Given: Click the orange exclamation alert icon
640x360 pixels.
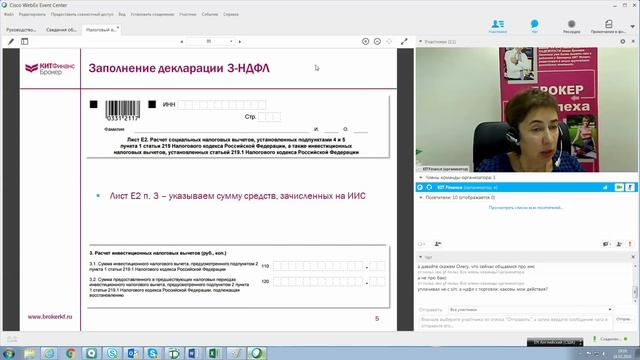Looking at the screenshot, I should (630, 244).
